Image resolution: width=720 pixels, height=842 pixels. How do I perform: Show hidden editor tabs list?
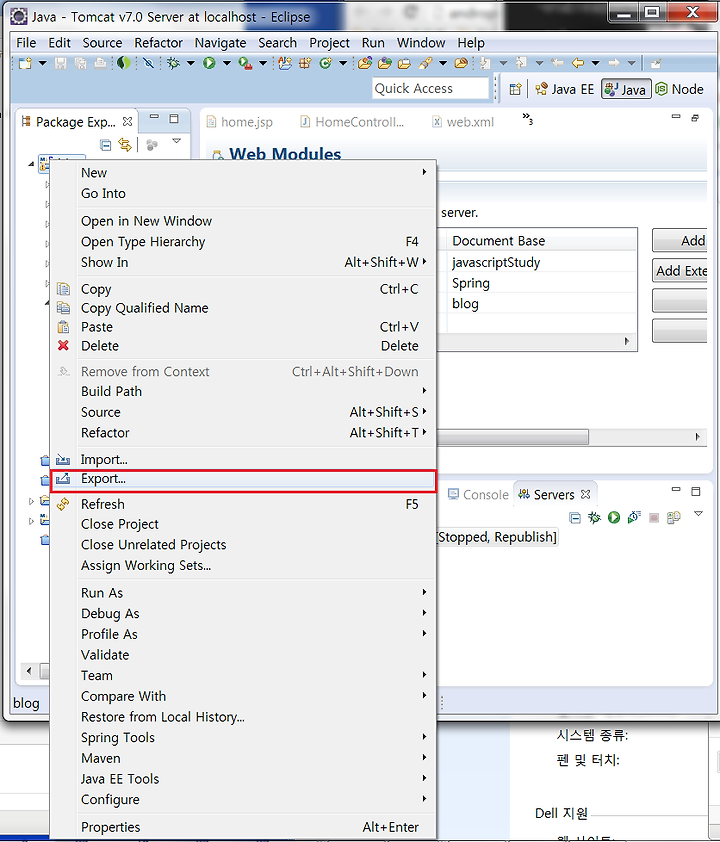pos(528,118)
